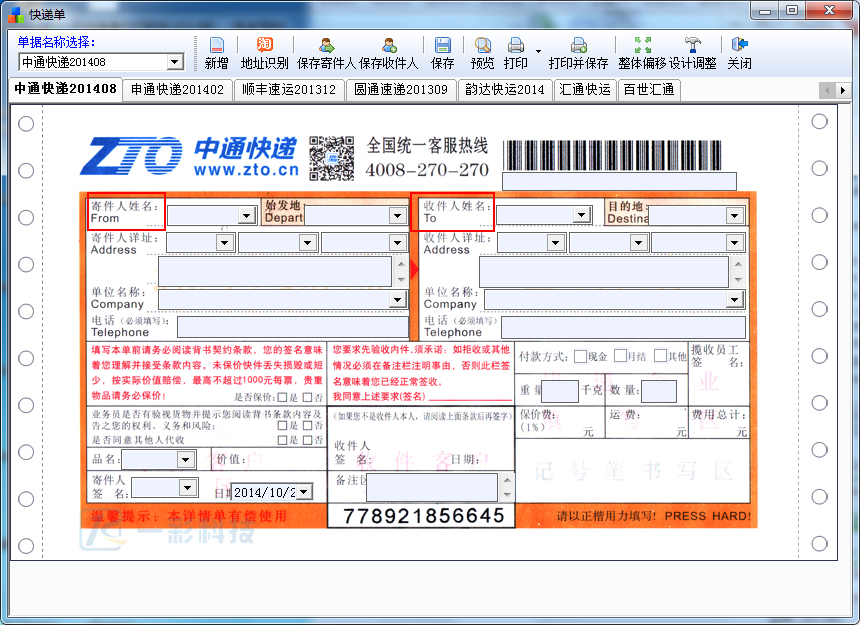Click recipient address box scroll up arrow
This screenshot has width=860, height=625.
click(738, 264)
